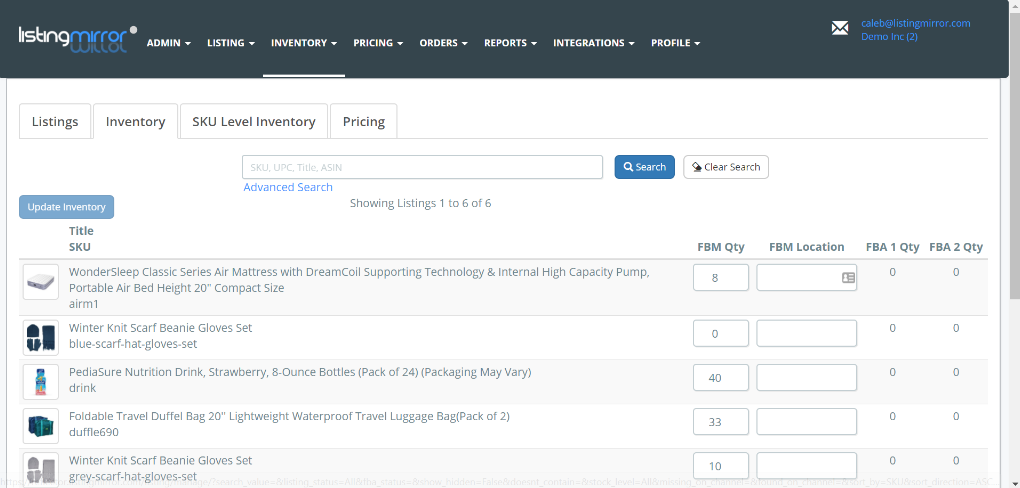Screen dimensions: 1020x488
Task: Click the Clear Search button
Action: (x=726, y=167)
